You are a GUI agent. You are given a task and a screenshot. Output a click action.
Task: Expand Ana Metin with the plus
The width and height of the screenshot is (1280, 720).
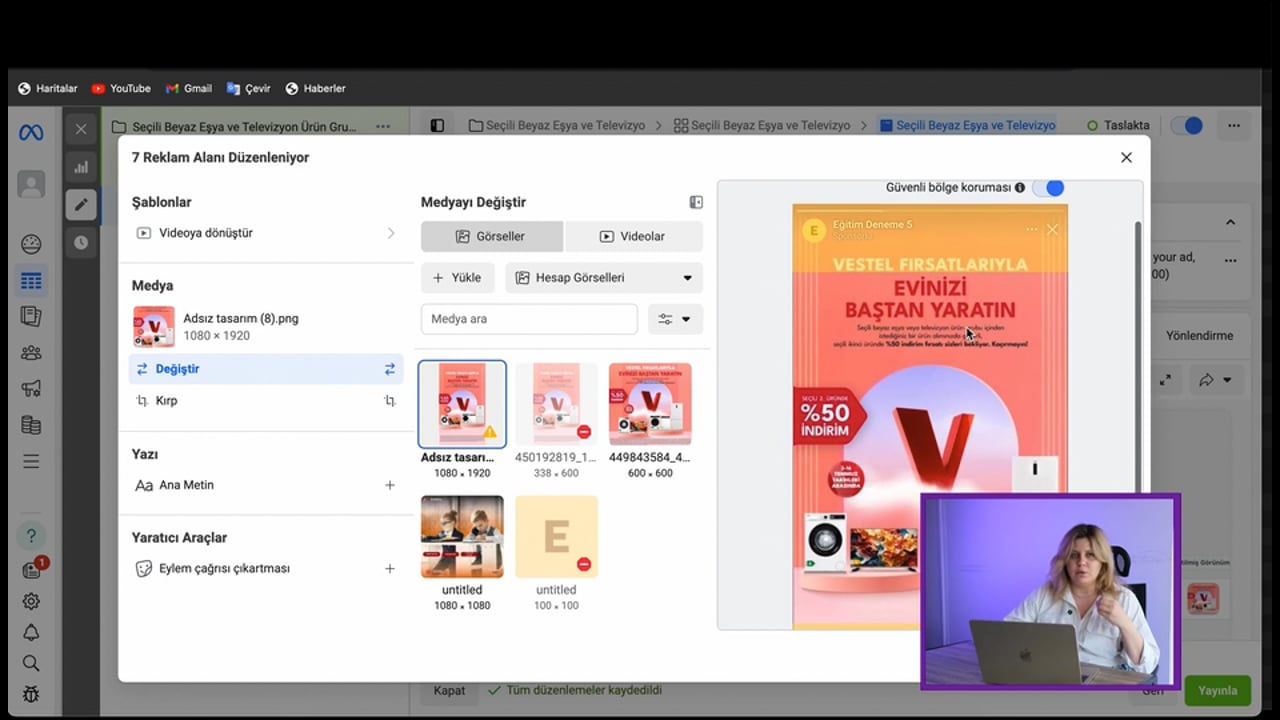click(390, 485)
